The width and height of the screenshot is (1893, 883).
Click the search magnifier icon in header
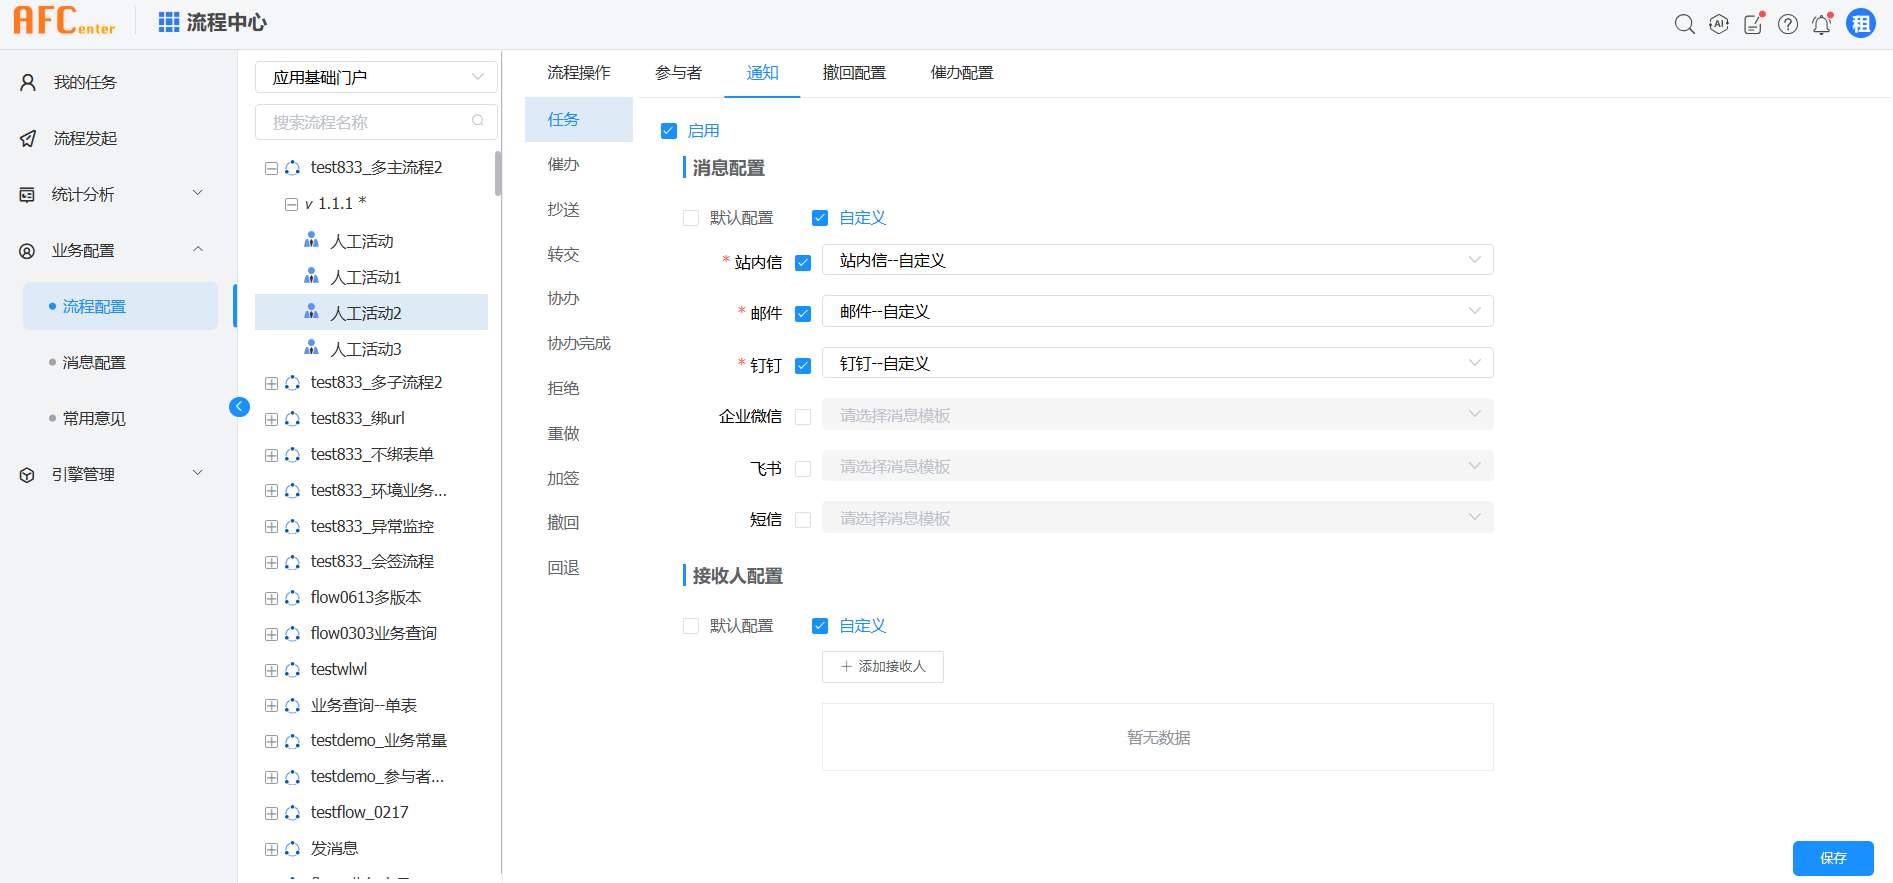(x=1684, y=24)
